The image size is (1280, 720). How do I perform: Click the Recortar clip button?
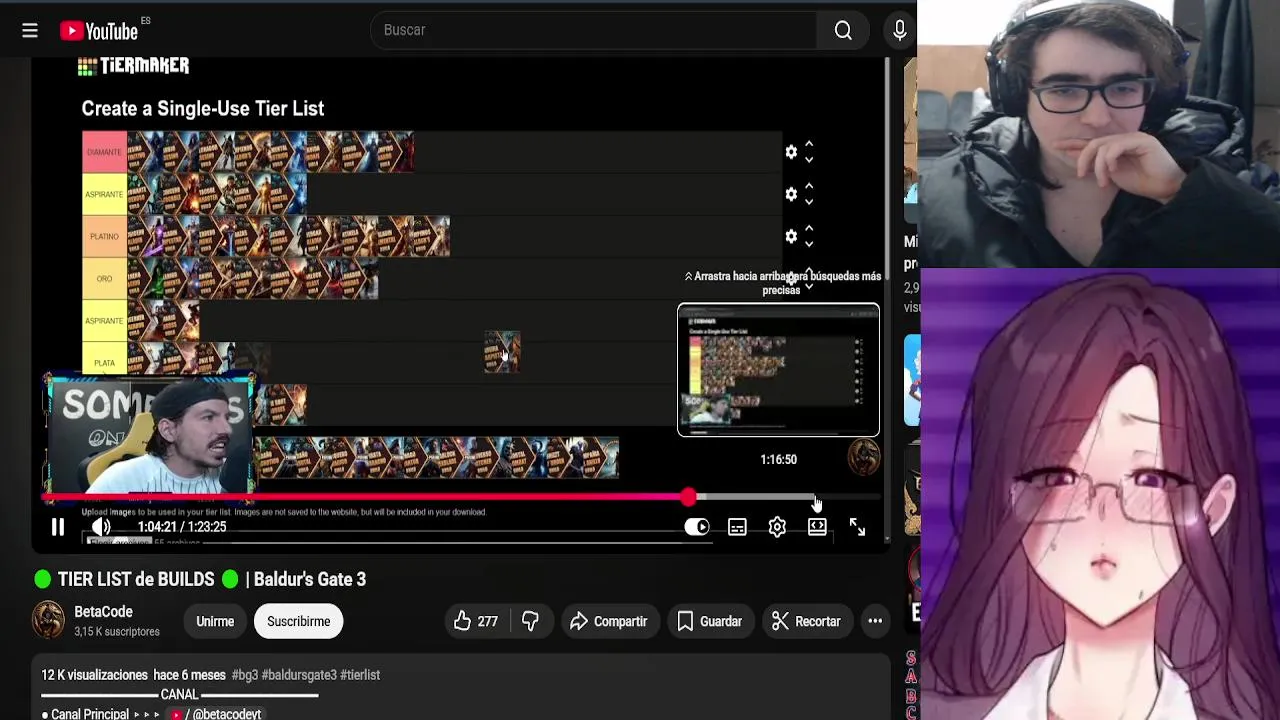click(806, 621)
